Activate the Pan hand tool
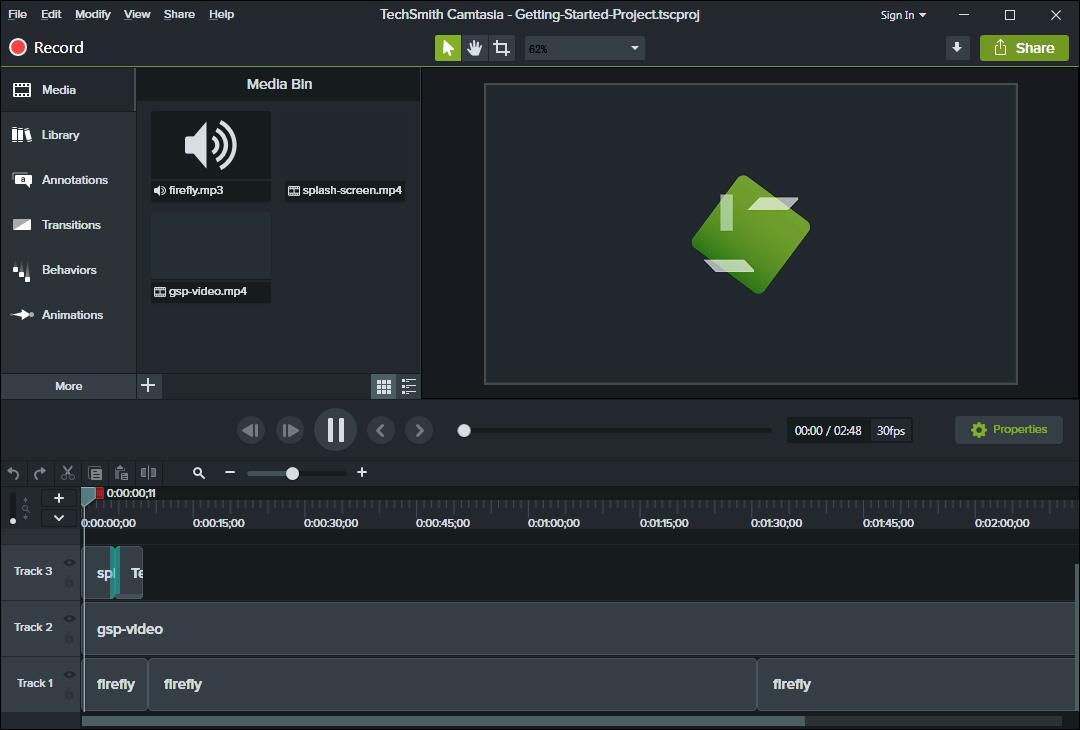The width and height of the screenshot is (1080, 730). pyautogui.click(x=475, y=48)
